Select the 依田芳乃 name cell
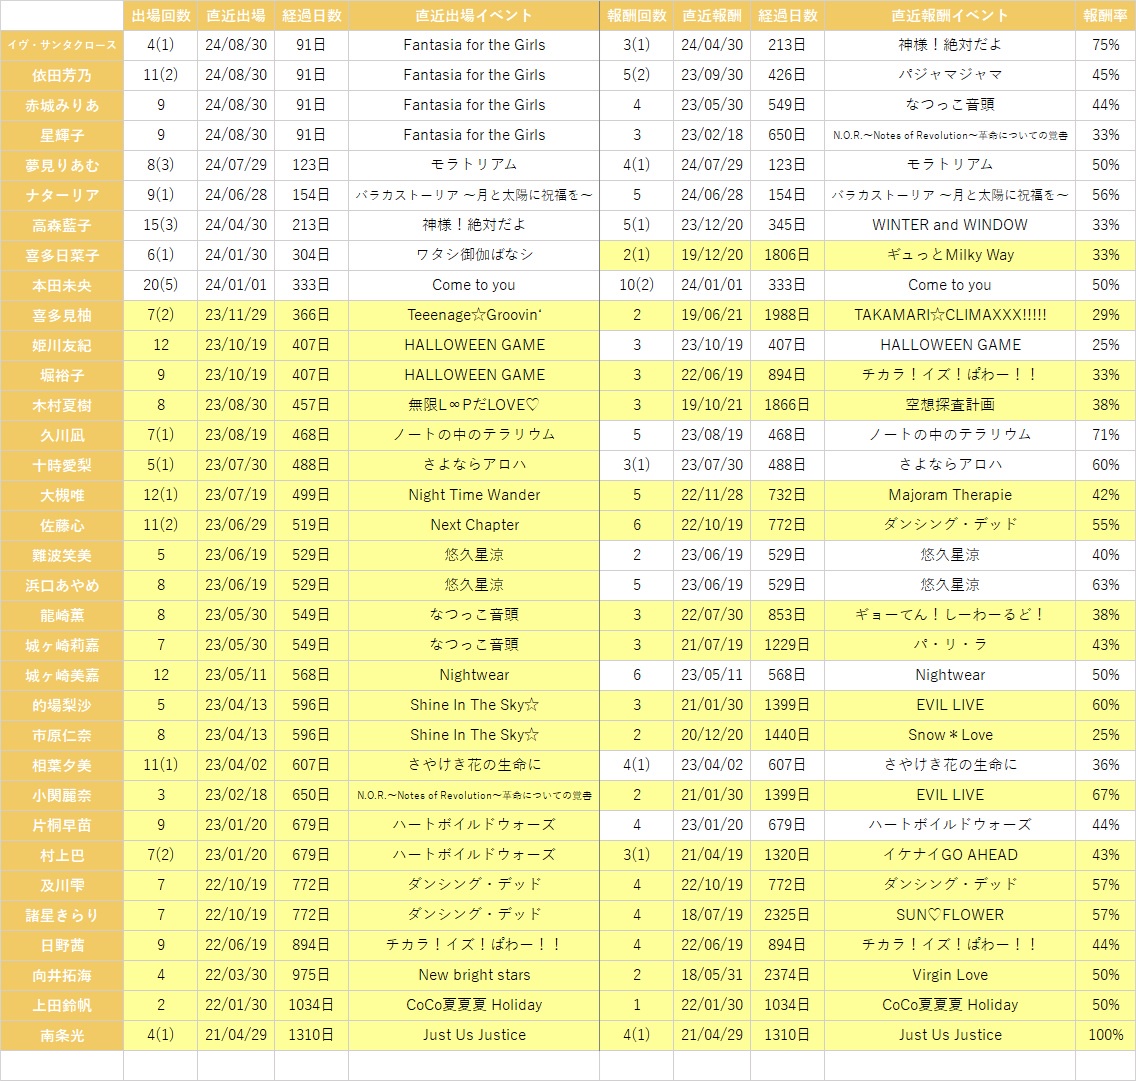Screen dimensions: 1136x1081 click(62, 75)
